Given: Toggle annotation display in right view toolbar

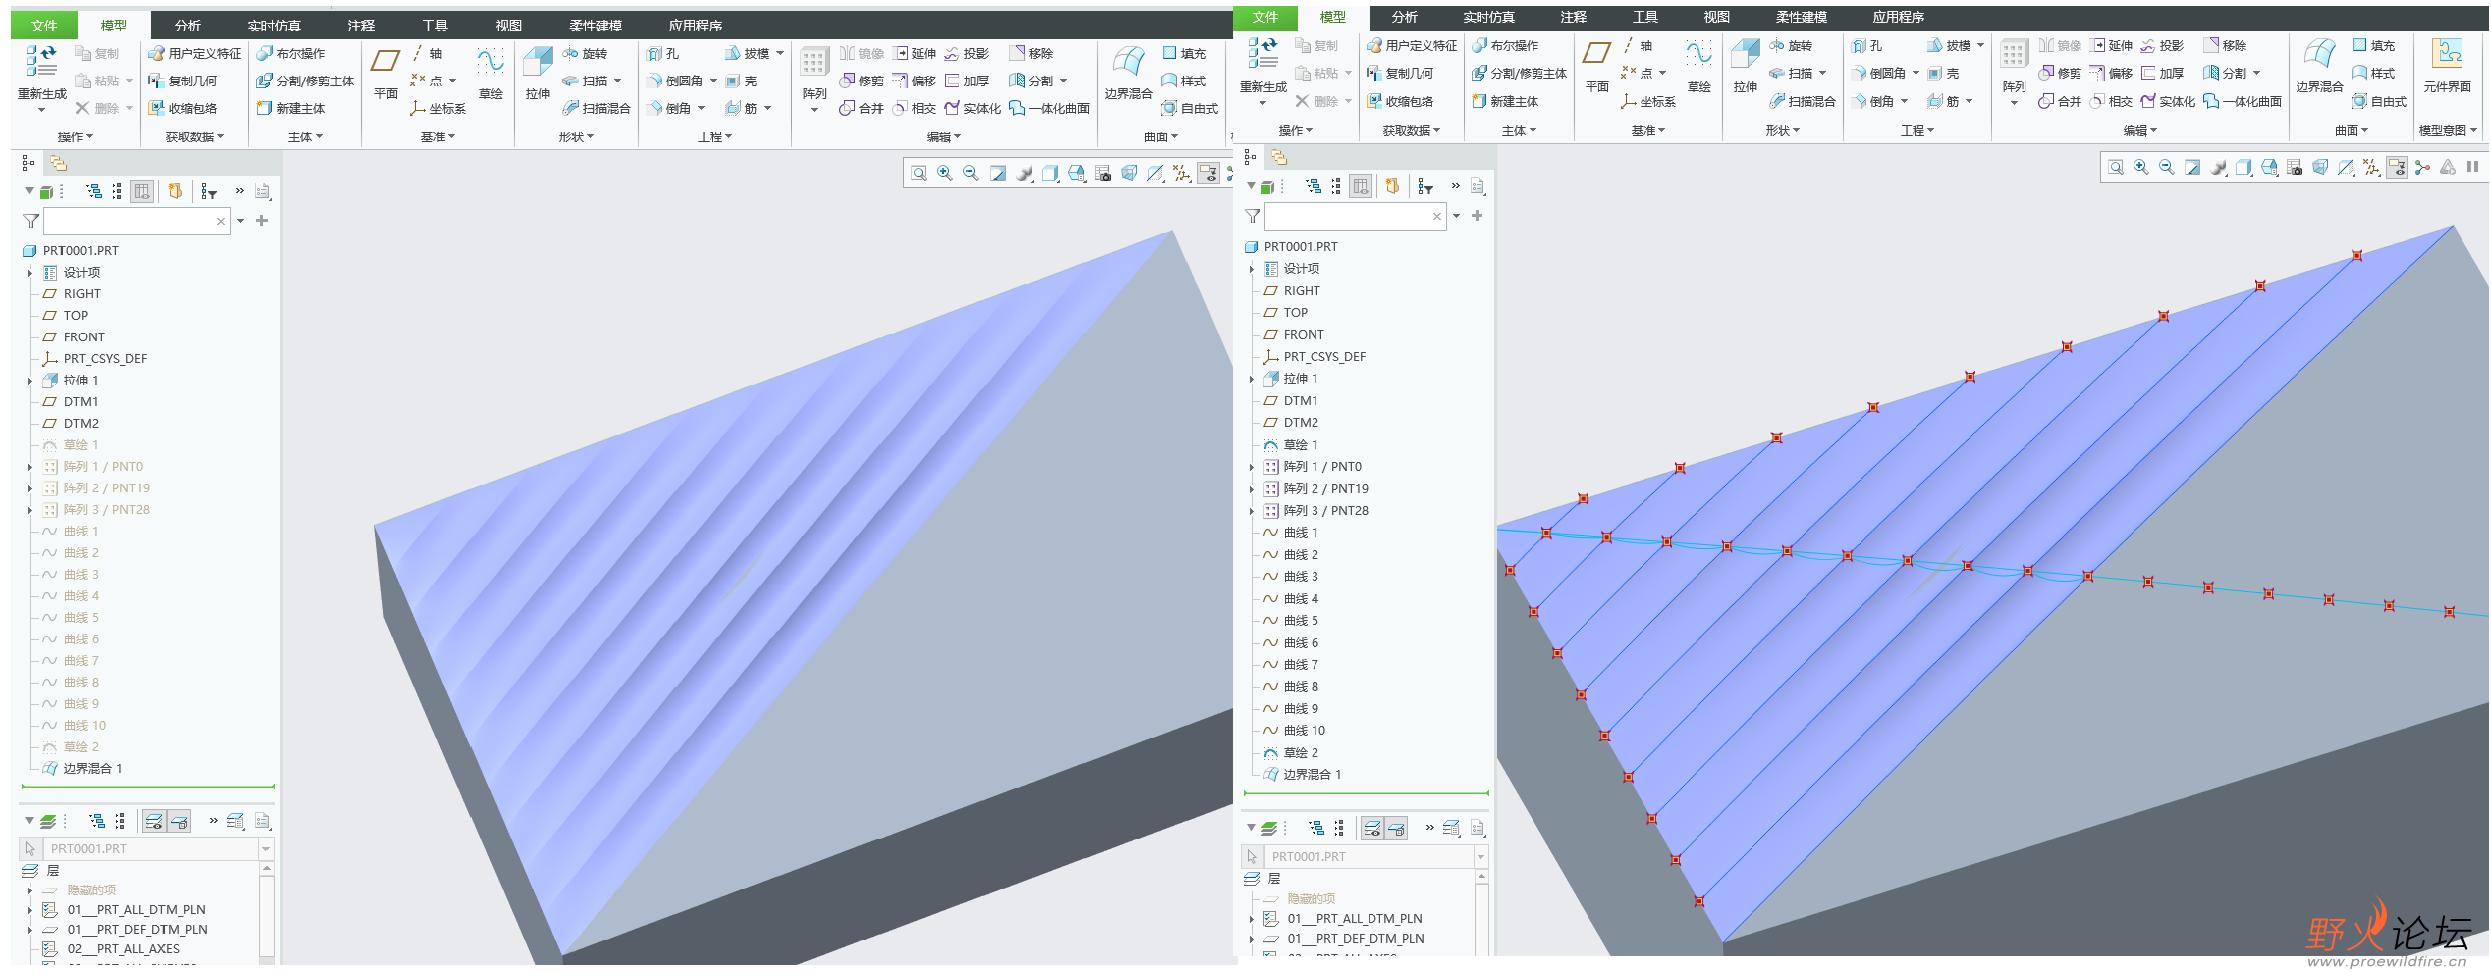Looking at the screenshot, I should tap(2395, 168).
